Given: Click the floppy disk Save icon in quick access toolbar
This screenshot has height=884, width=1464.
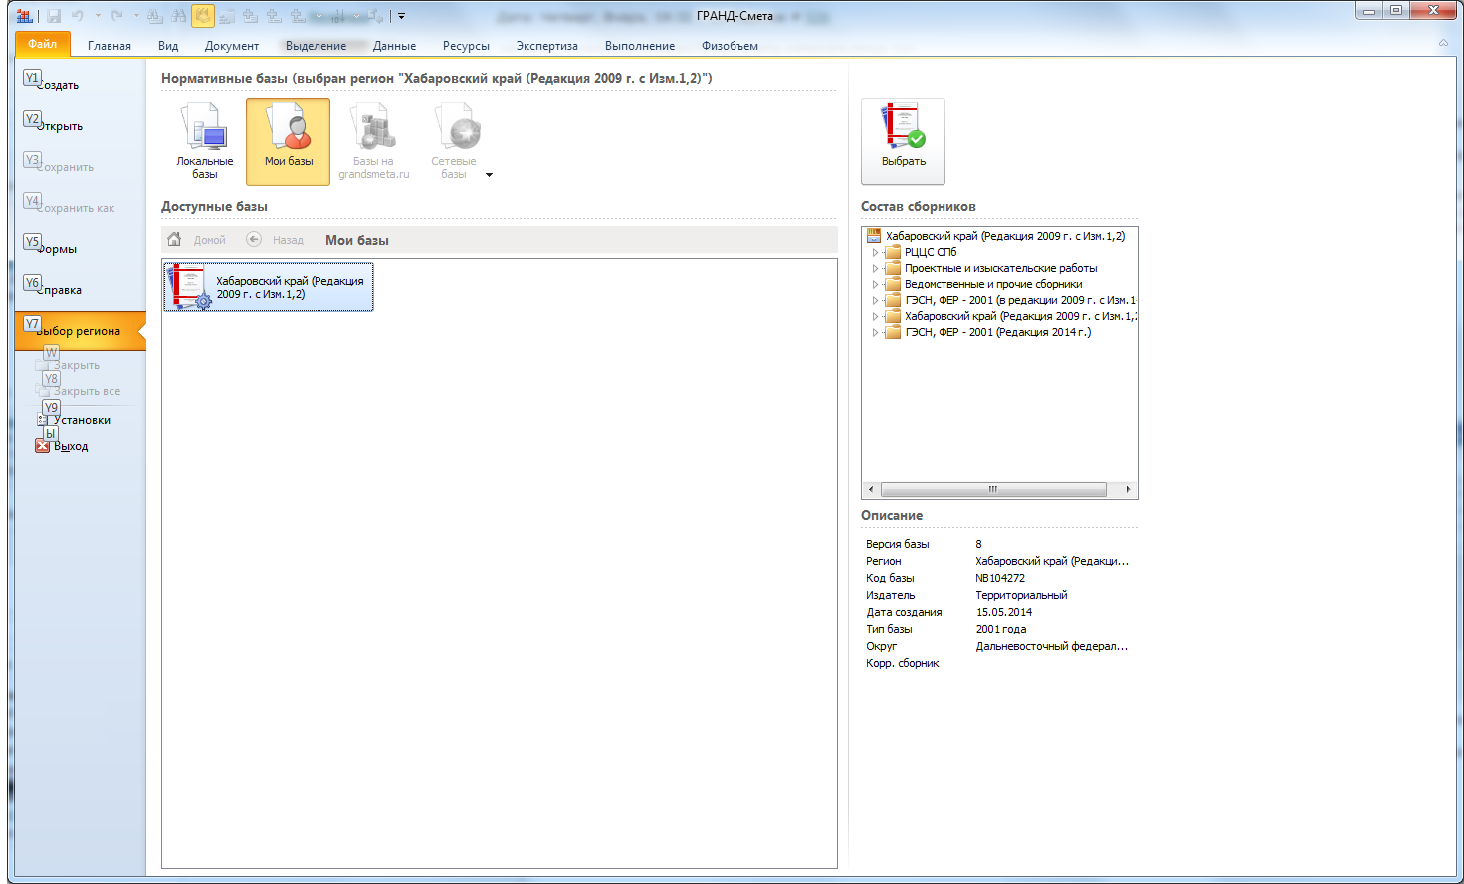Looking at the screenshot, I should pyautogui.click(x=54, y=16).
